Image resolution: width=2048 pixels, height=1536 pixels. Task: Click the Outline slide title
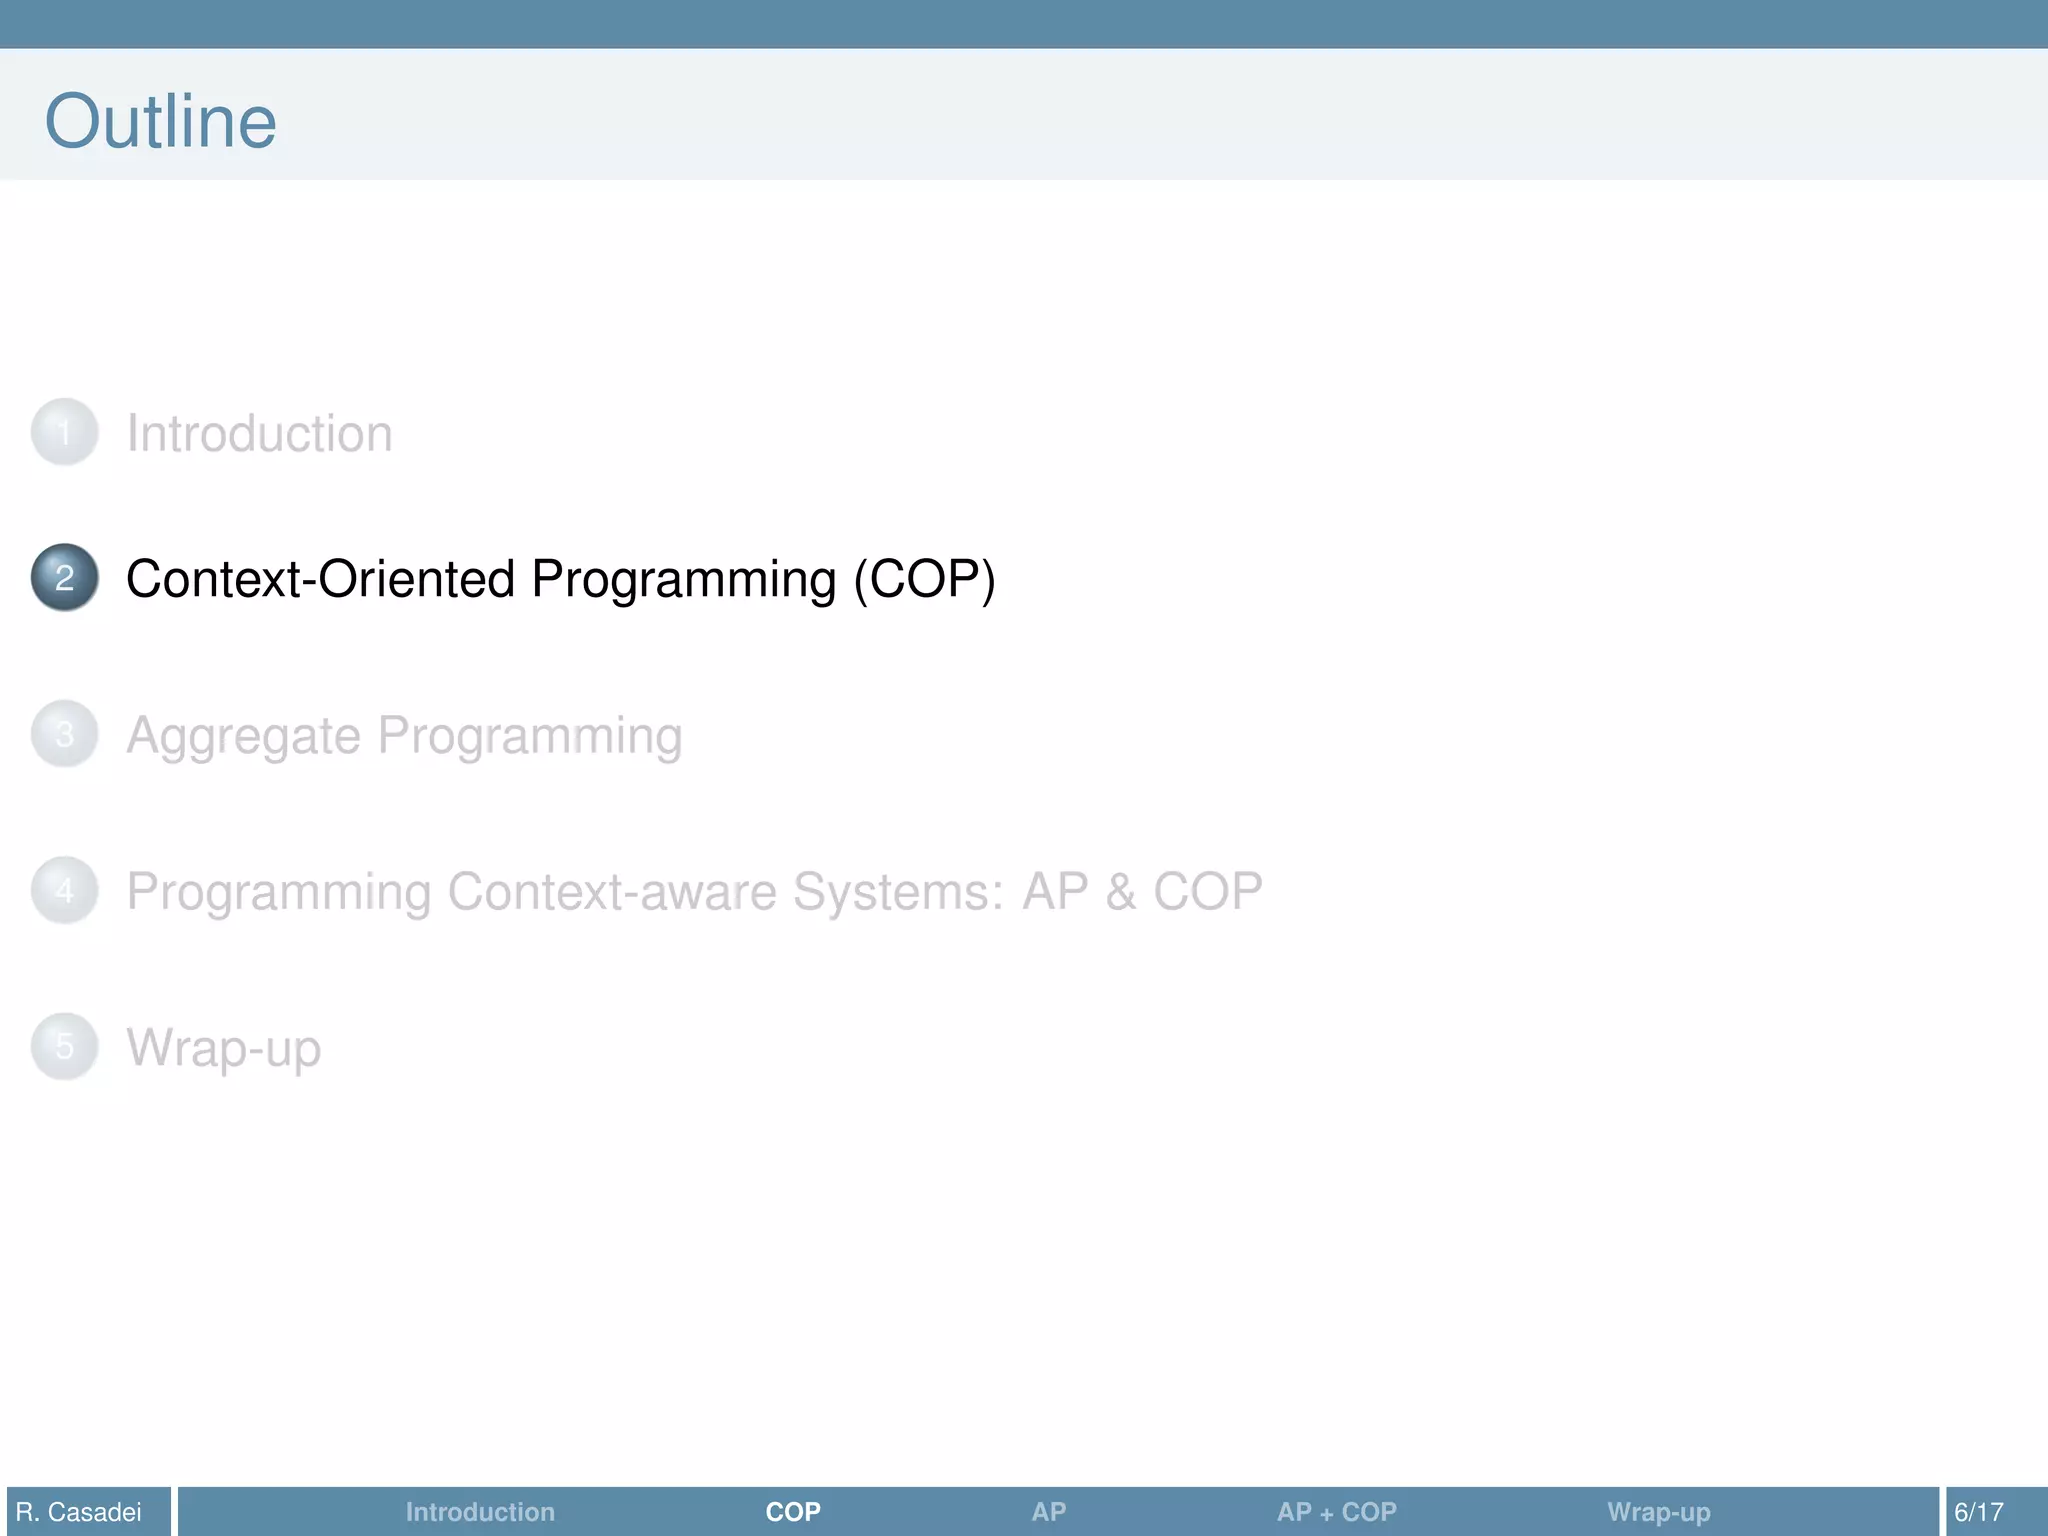point(161,121)
